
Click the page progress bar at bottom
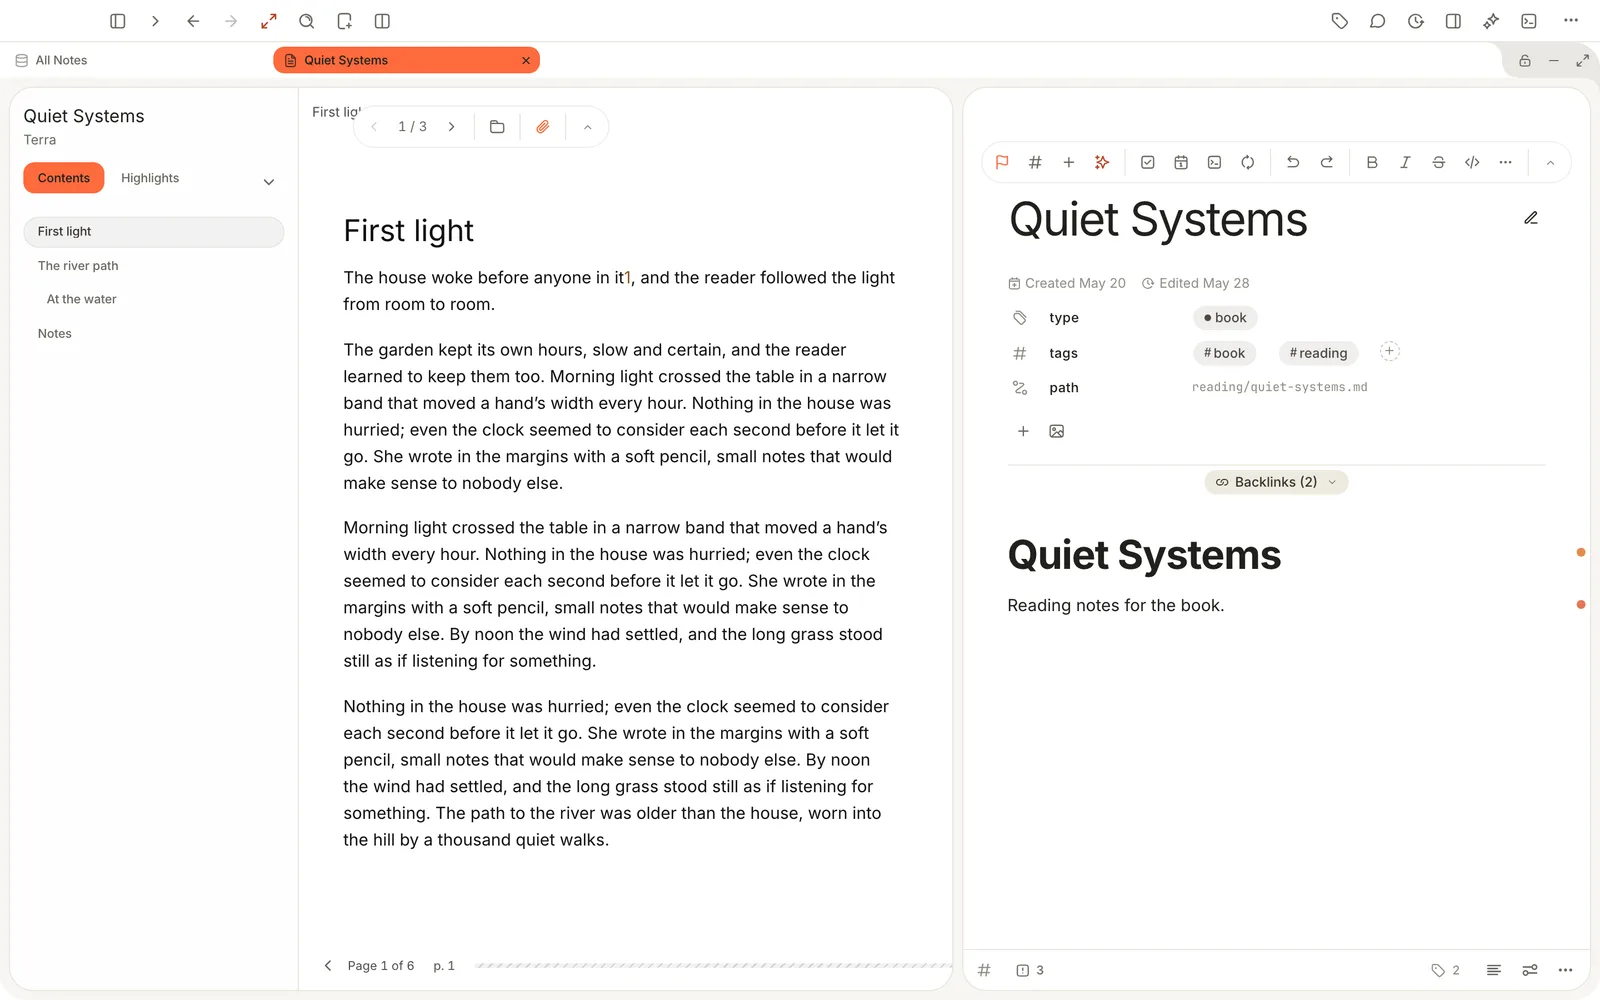(713, 966)
